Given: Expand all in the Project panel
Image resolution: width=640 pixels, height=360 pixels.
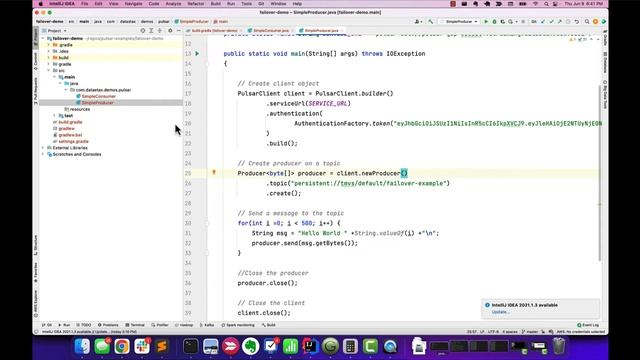Looking at the screenshot, I should [x=151, y=31].
